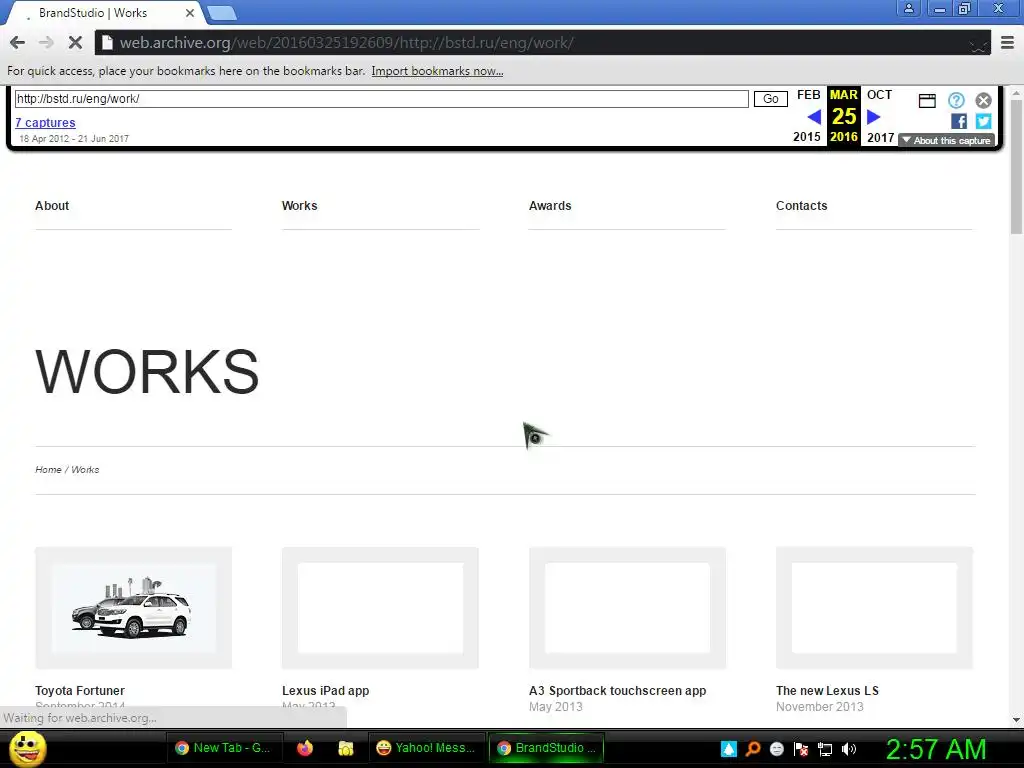1024x768 pixels.
Task: Open the 7 captures link
Action: coord(45,123)
